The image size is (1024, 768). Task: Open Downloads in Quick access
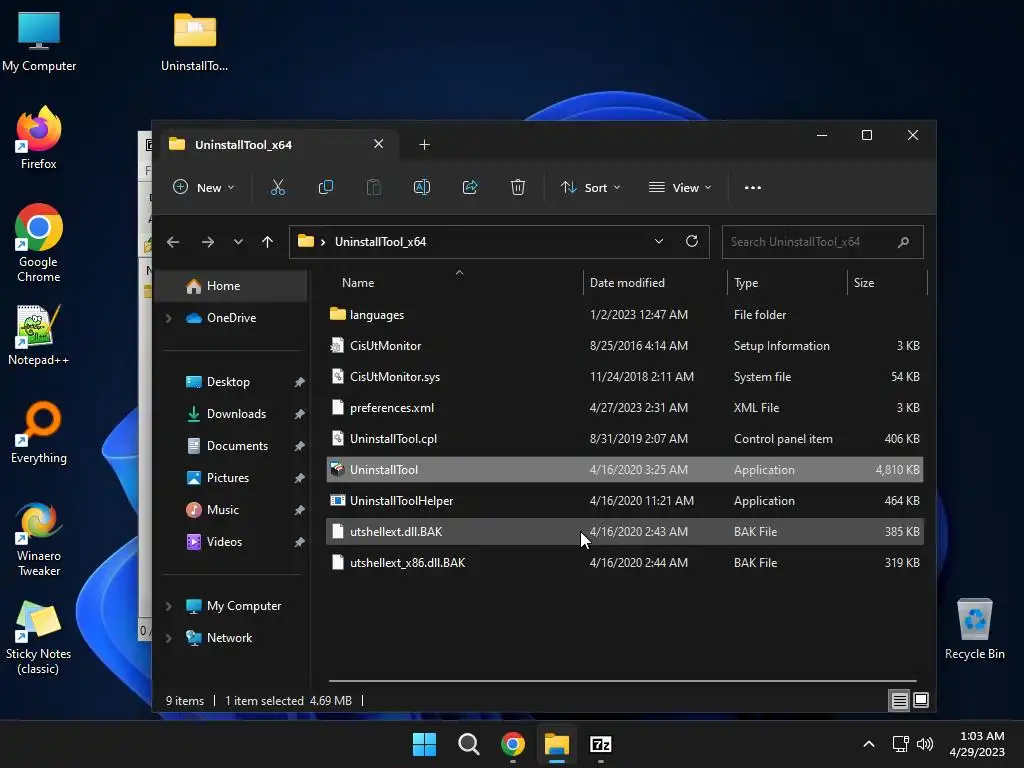click(236, 414)
